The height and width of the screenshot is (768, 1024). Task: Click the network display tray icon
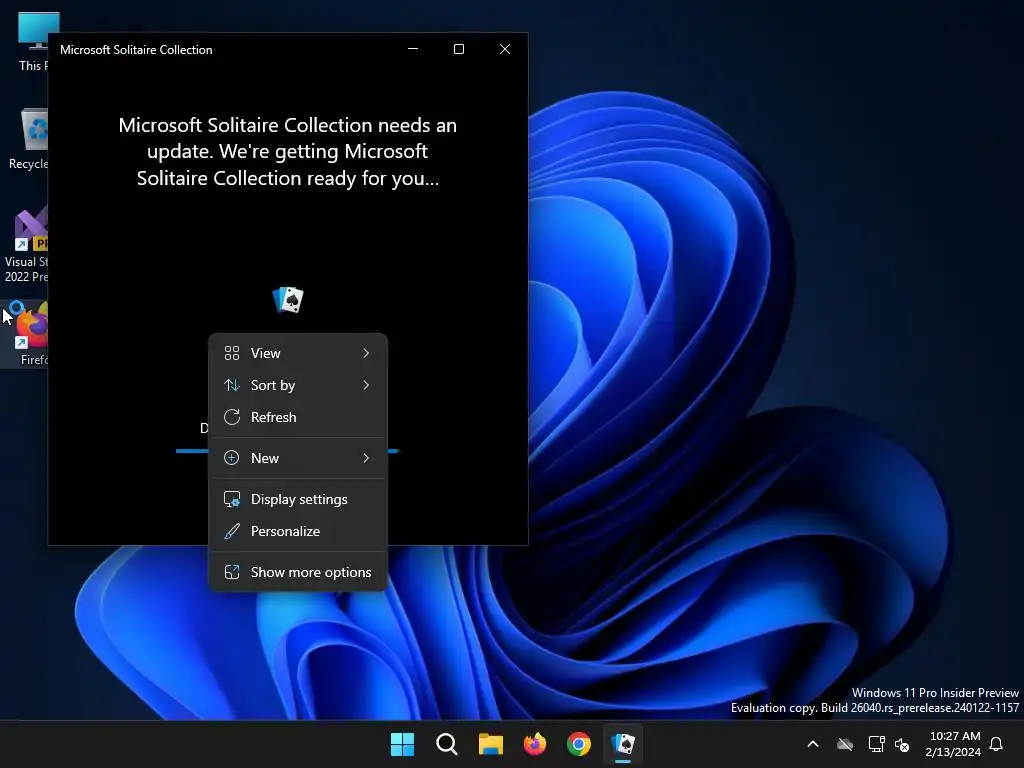876,744
